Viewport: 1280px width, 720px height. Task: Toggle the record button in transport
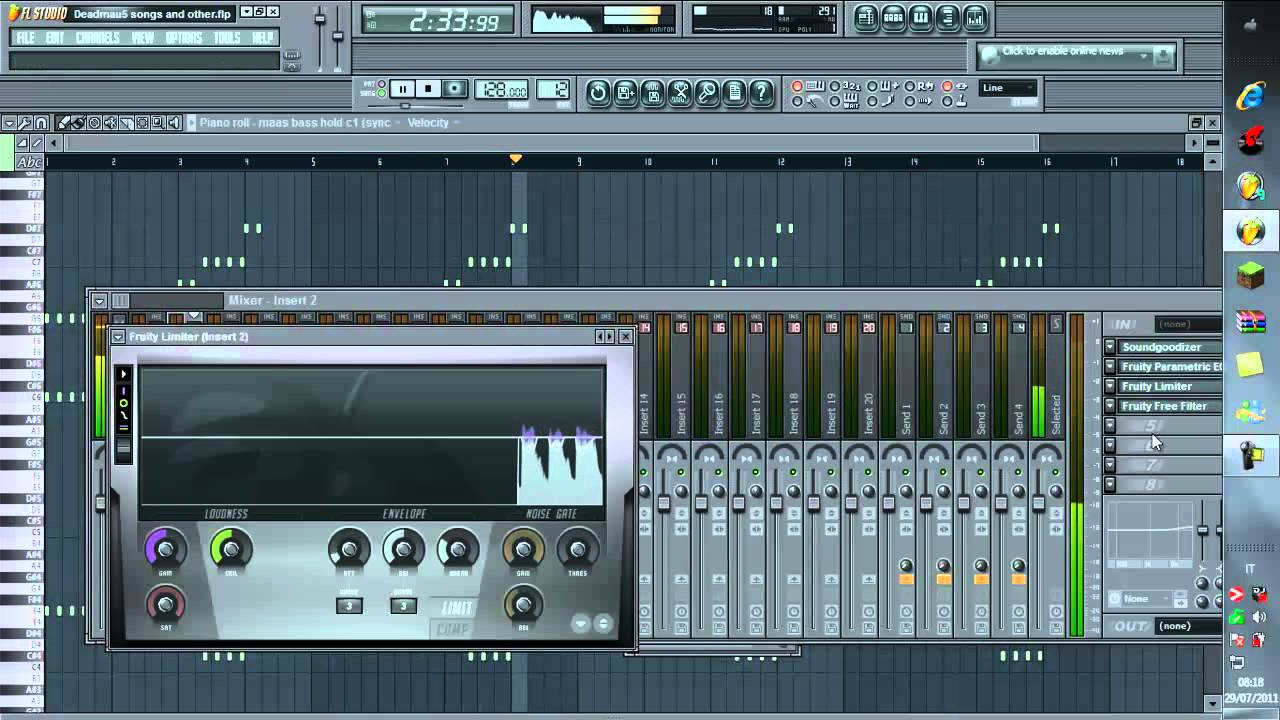point(454,89)
